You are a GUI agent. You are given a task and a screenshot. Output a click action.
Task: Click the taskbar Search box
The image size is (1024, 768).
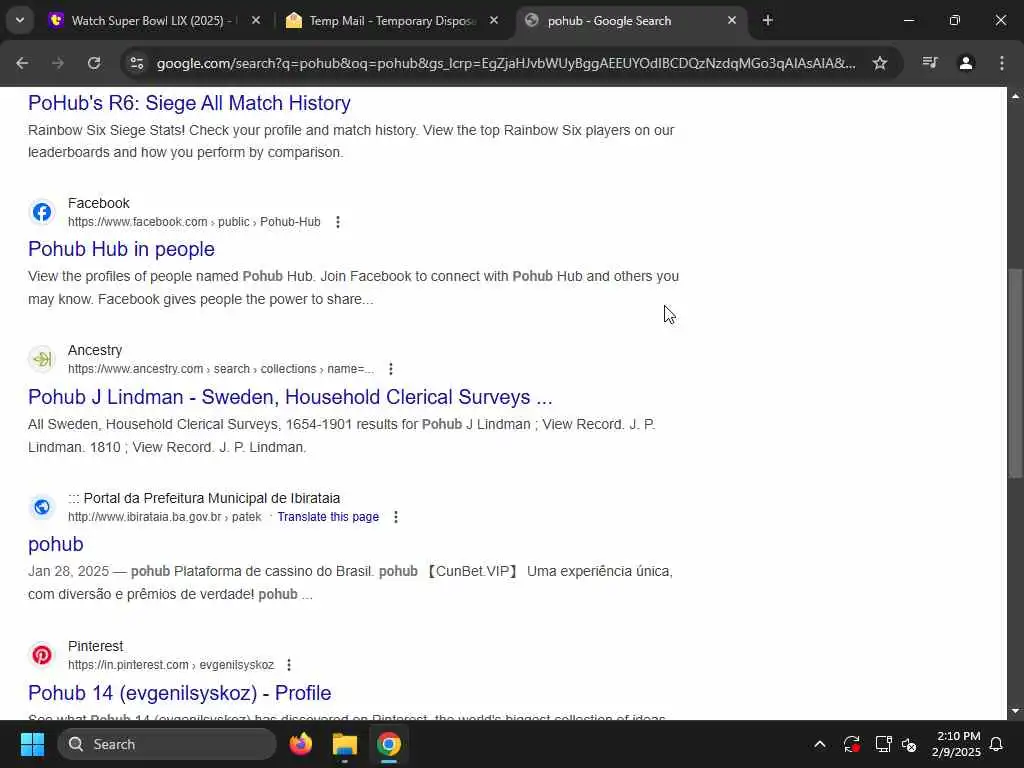click(167, 744)
